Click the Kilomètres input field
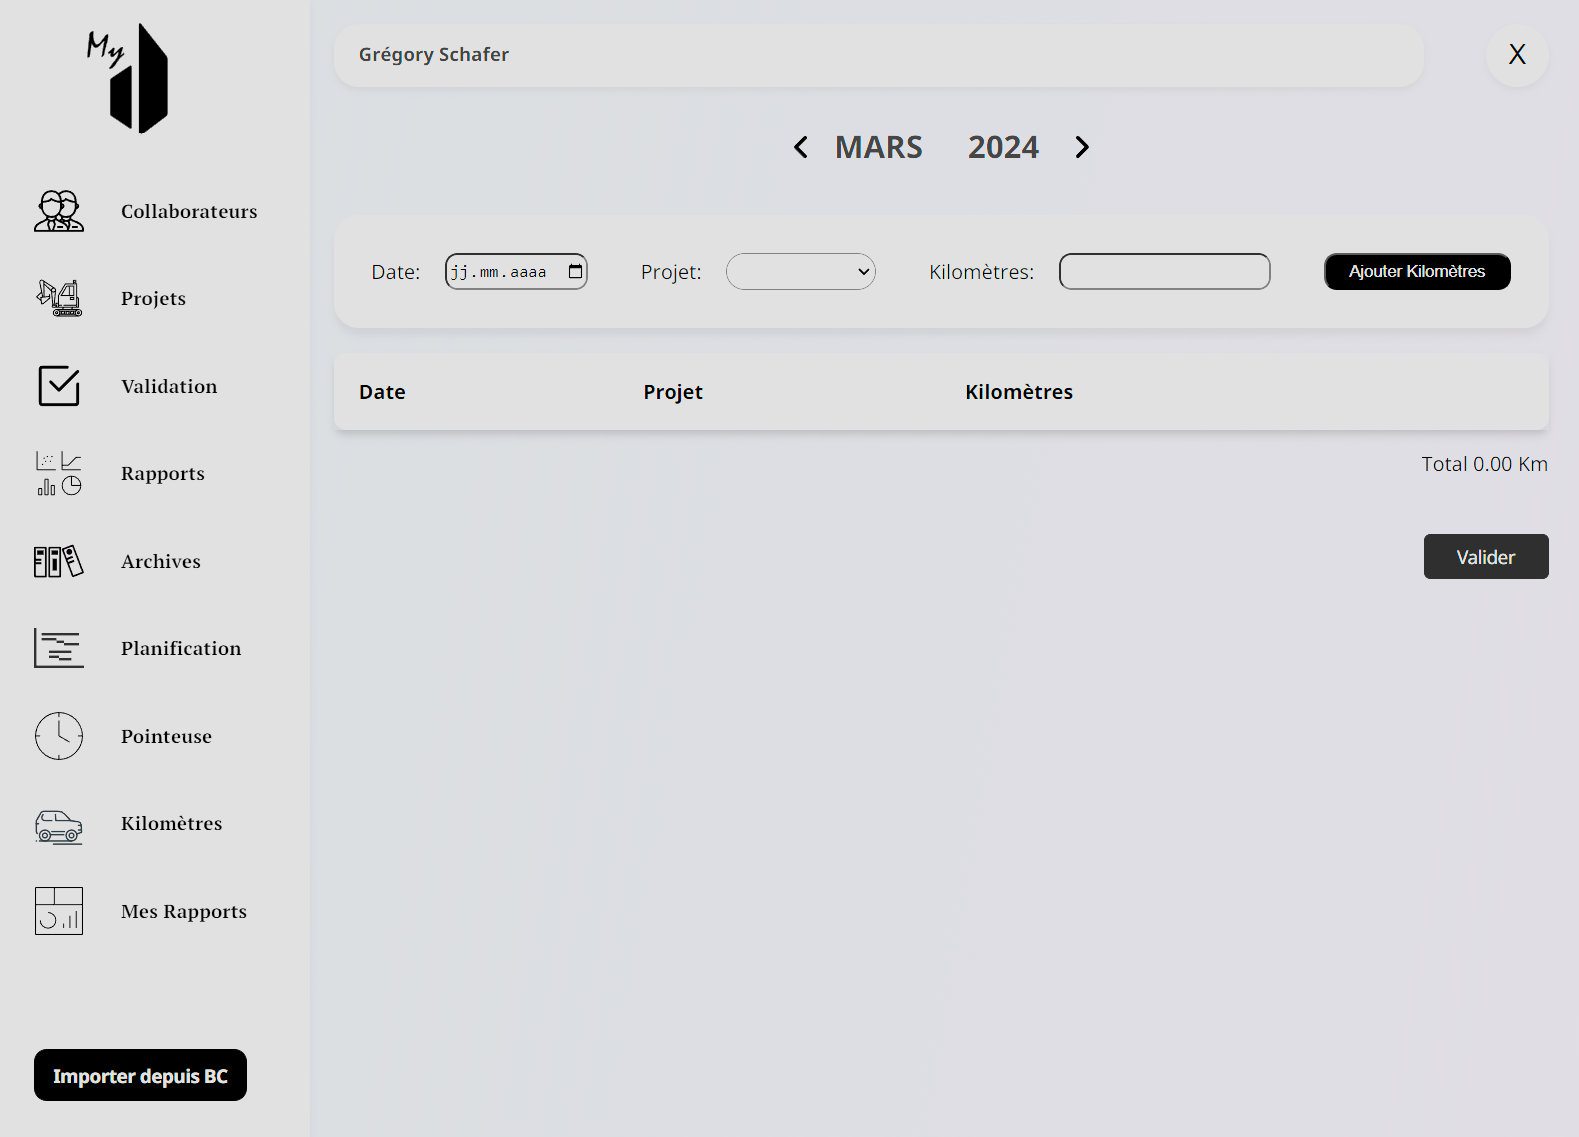This screenshot has height=1137, width=1579. tap(1165, 271)
